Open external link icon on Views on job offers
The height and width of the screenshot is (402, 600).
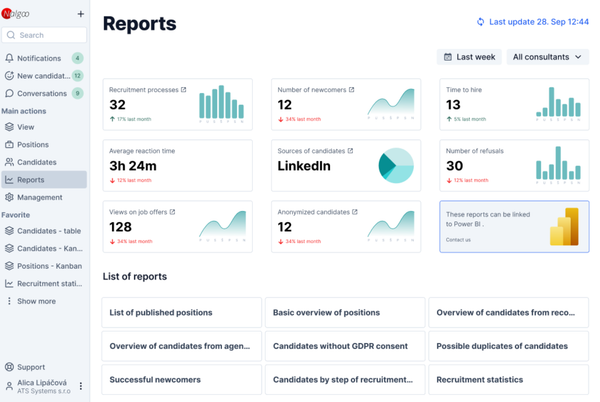(x=172, y=212)
